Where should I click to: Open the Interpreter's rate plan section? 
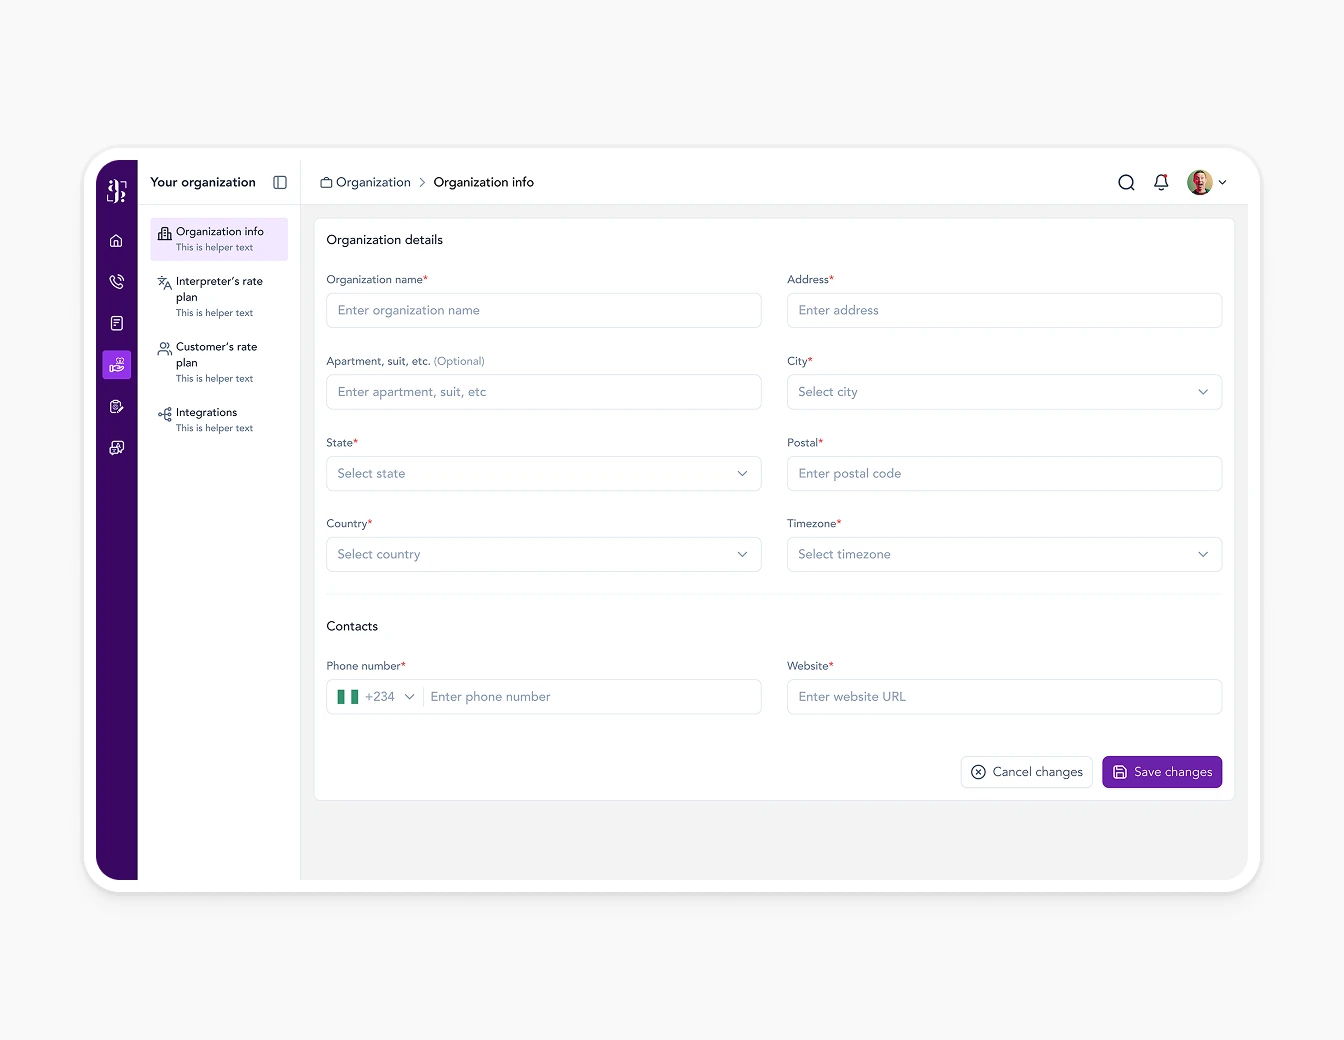coord(218,295)
